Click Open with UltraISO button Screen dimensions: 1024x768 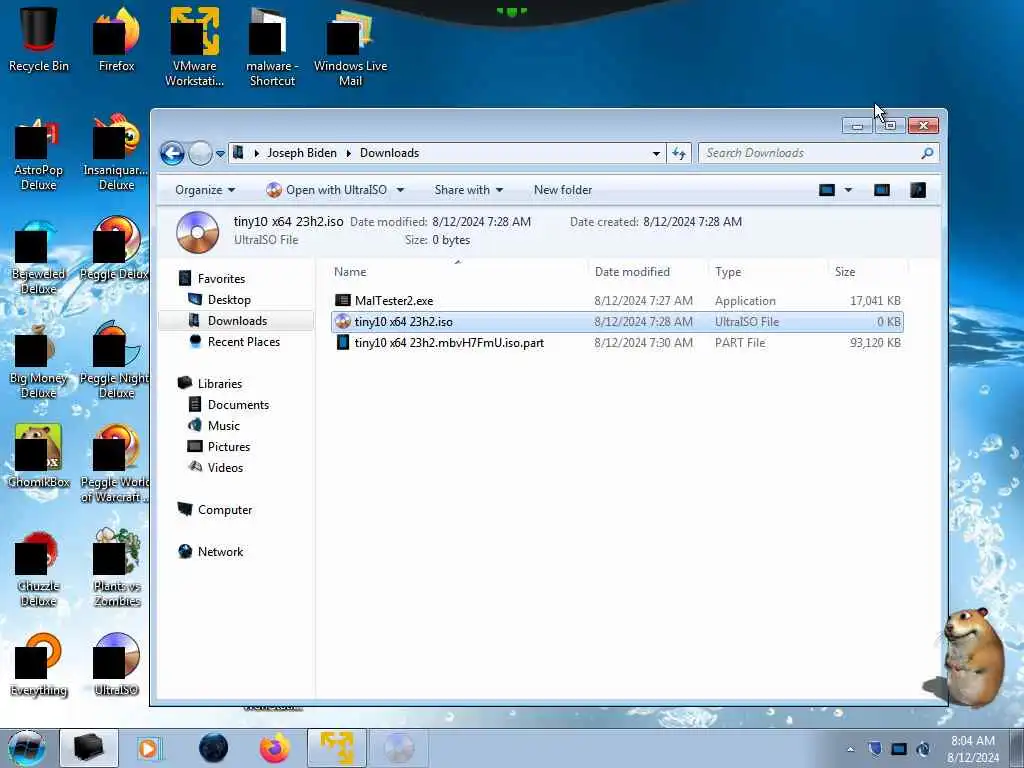327,190
